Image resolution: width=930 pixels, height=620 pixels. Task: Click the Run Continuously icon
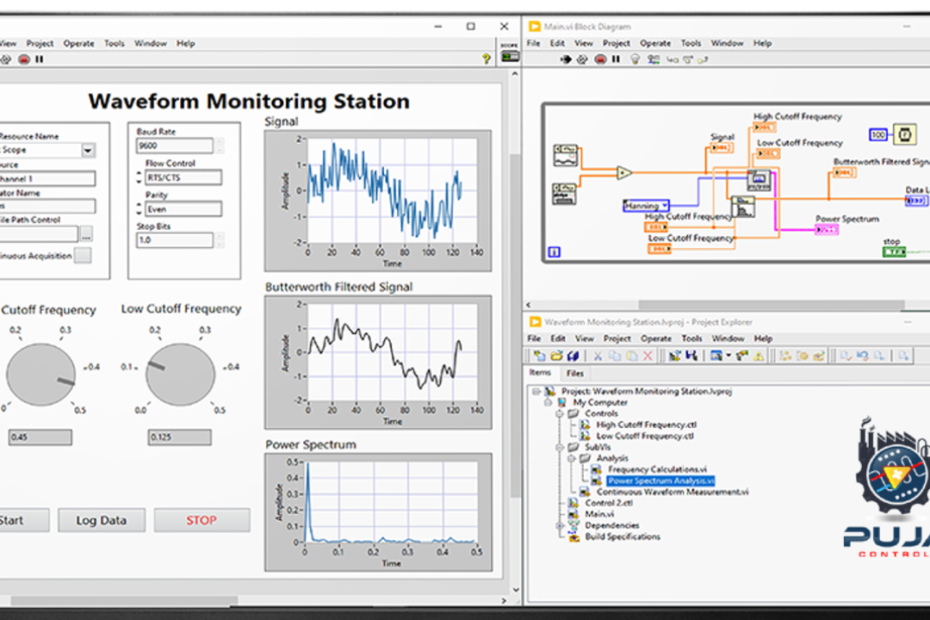point(582,60)
